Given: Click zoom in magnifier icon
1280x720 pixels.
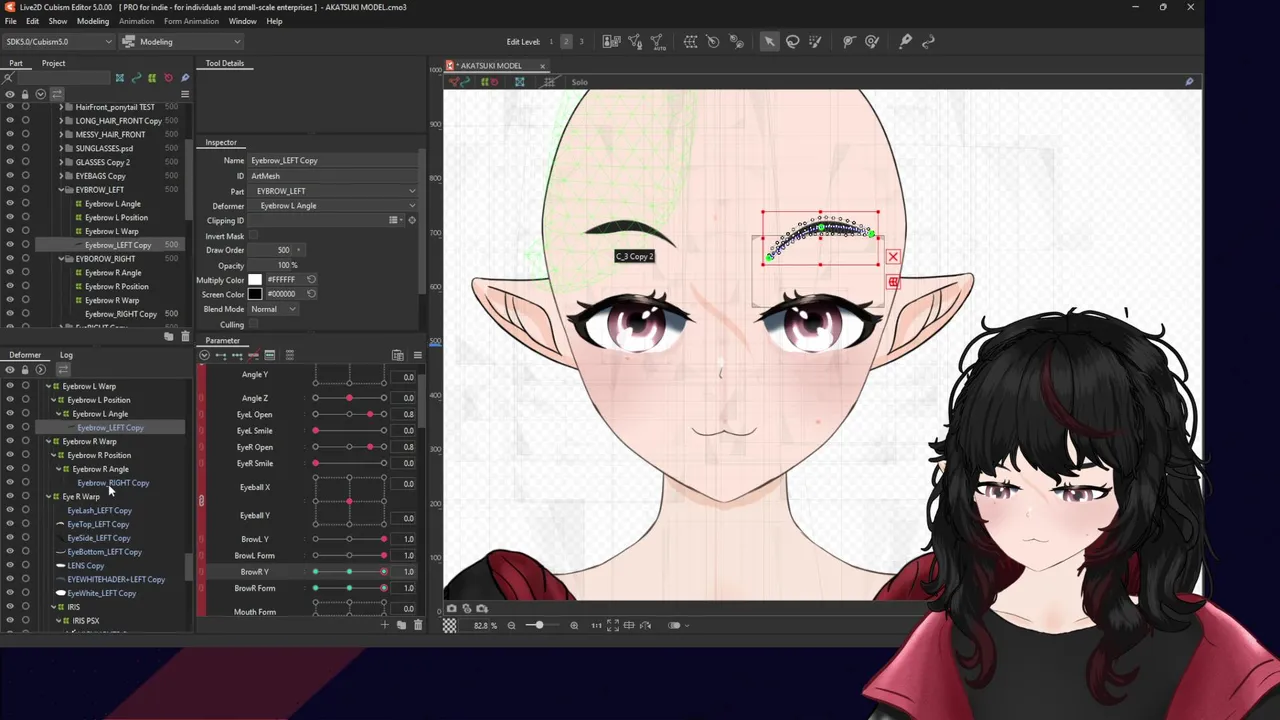Looking at the screenshot, I should 574,625.
